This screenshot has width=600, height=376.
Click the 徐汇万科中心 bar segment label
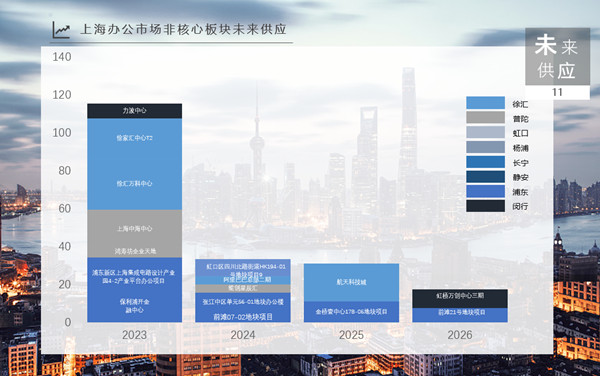coord(134,184)
